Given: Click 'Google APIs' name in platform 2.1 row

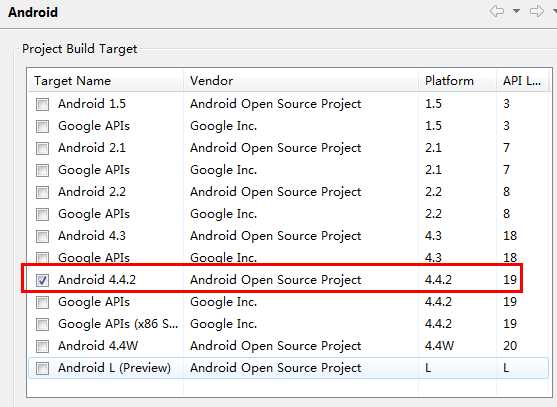Looking at the screenshot, I should pos(94,170).
